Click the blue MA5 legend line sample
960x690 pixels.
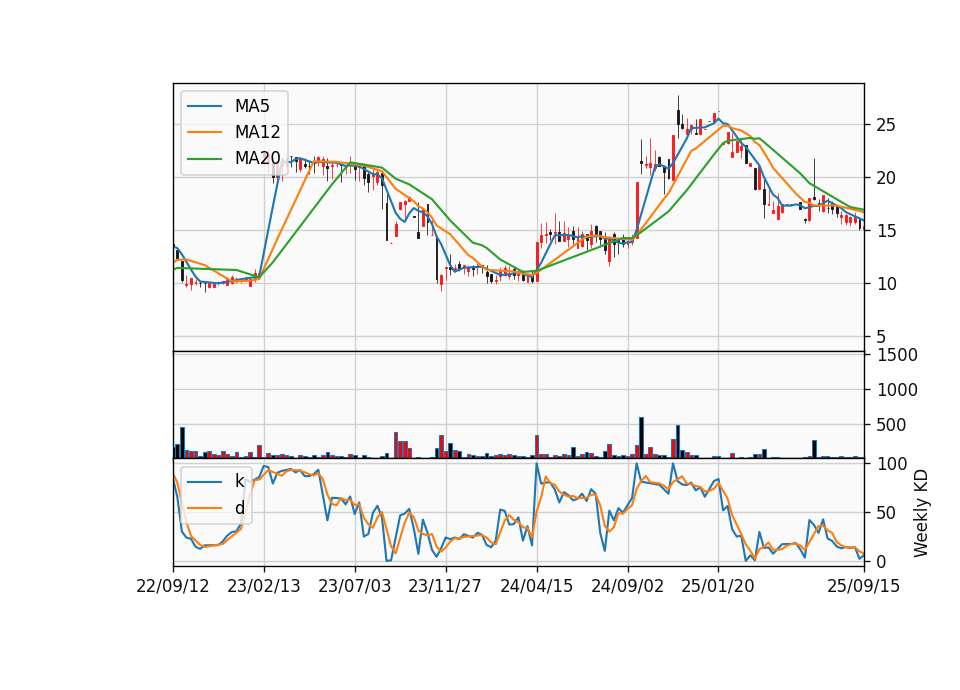pos(204,106)
